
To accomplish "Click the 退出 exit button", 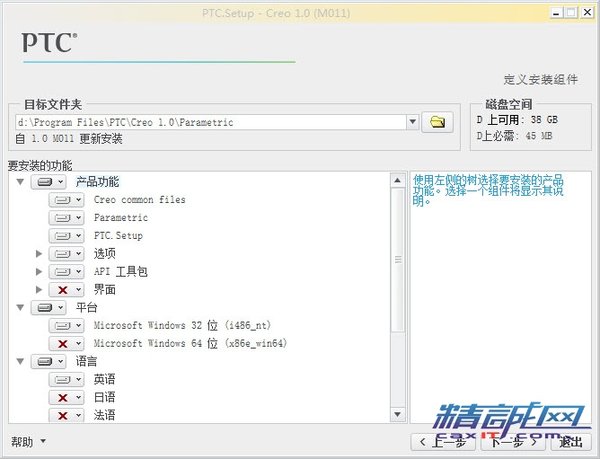I will [x=571, y=442].
